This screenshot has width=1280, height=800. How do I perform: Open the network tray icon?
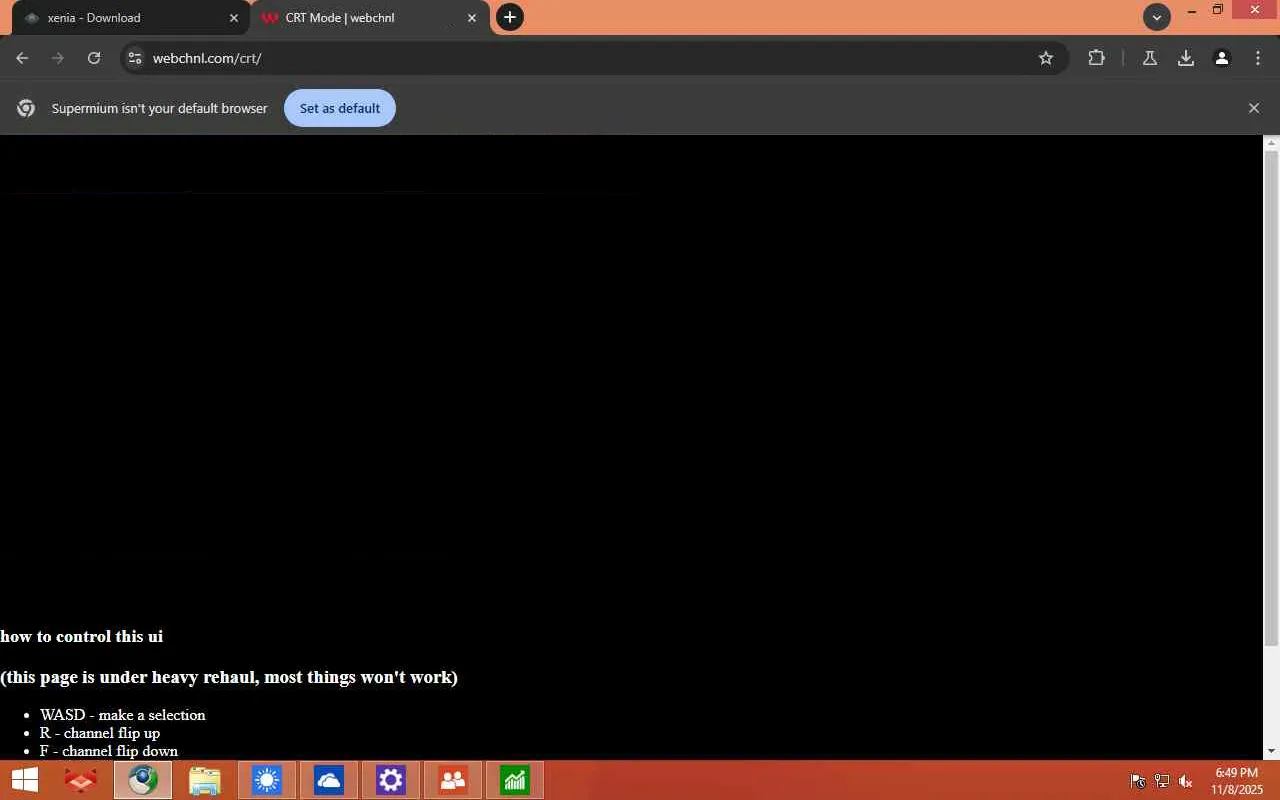[1162, 781]
